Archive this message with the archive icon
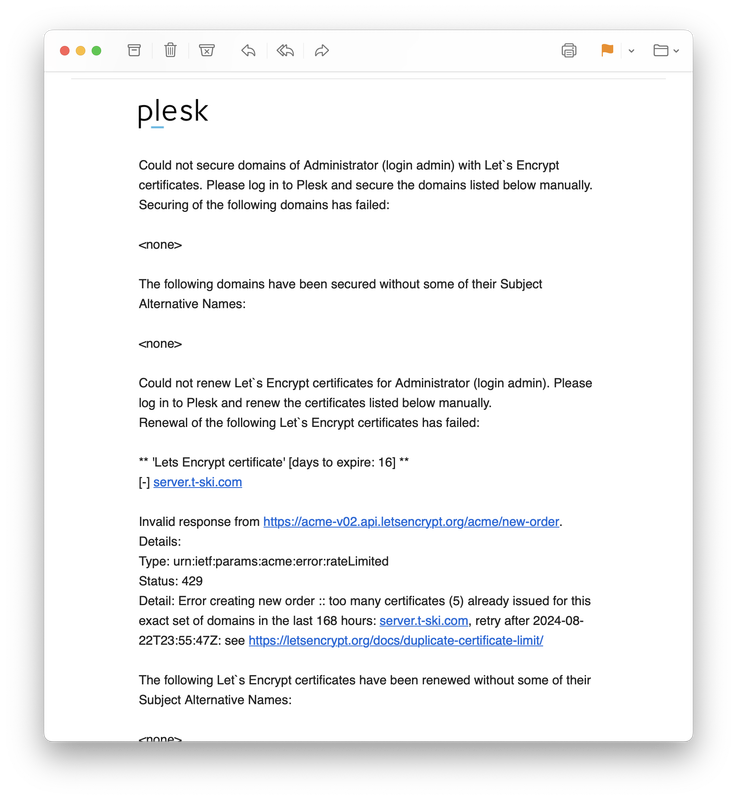 tap(134, 50)
